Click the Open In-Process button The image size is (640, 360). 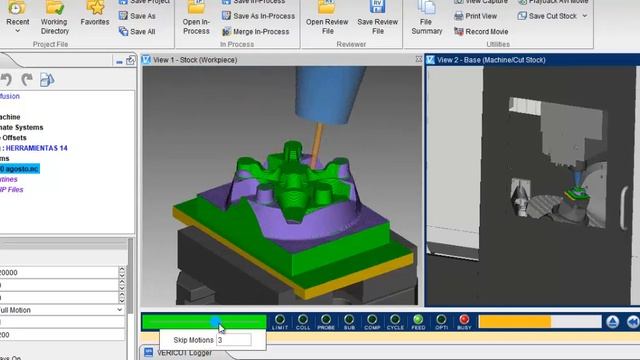tap(196, 18)
